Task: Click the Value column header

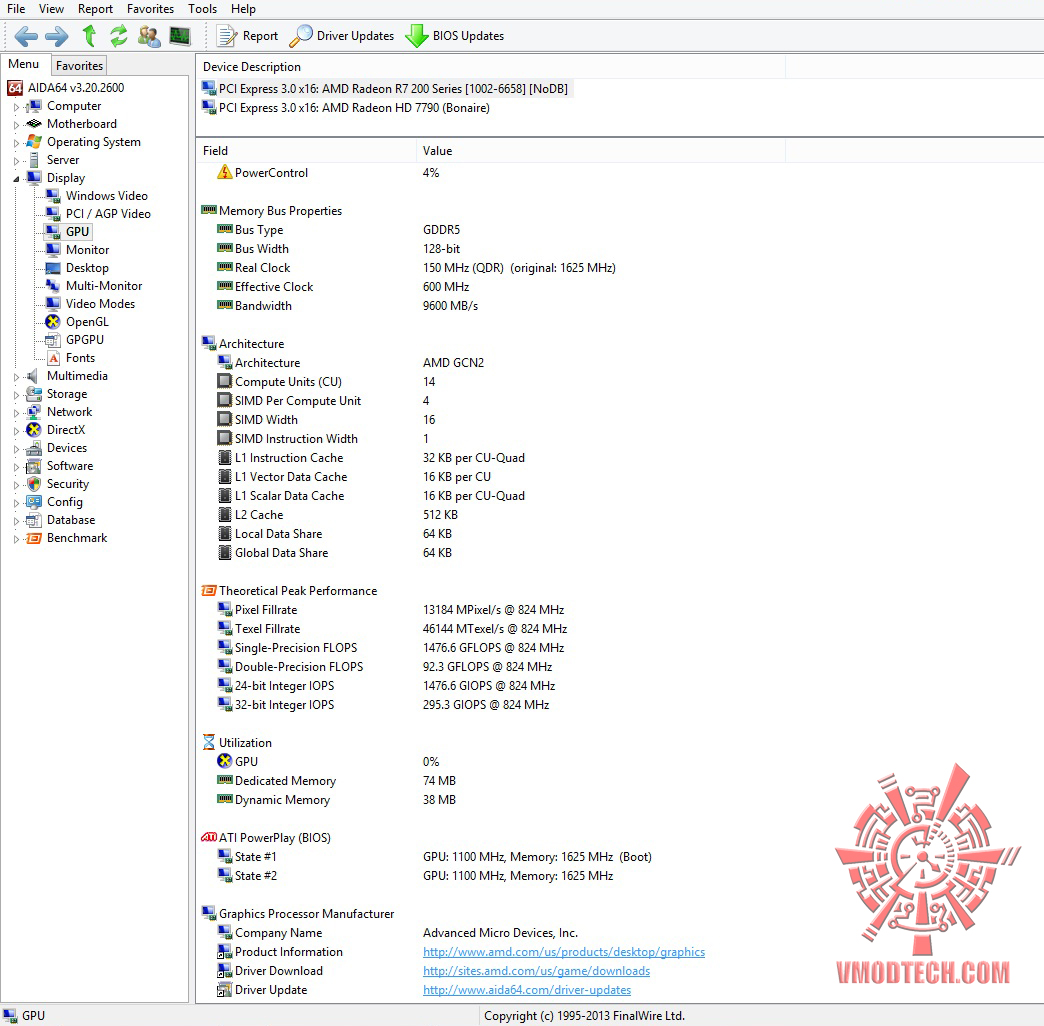Action: pos(601,150)
